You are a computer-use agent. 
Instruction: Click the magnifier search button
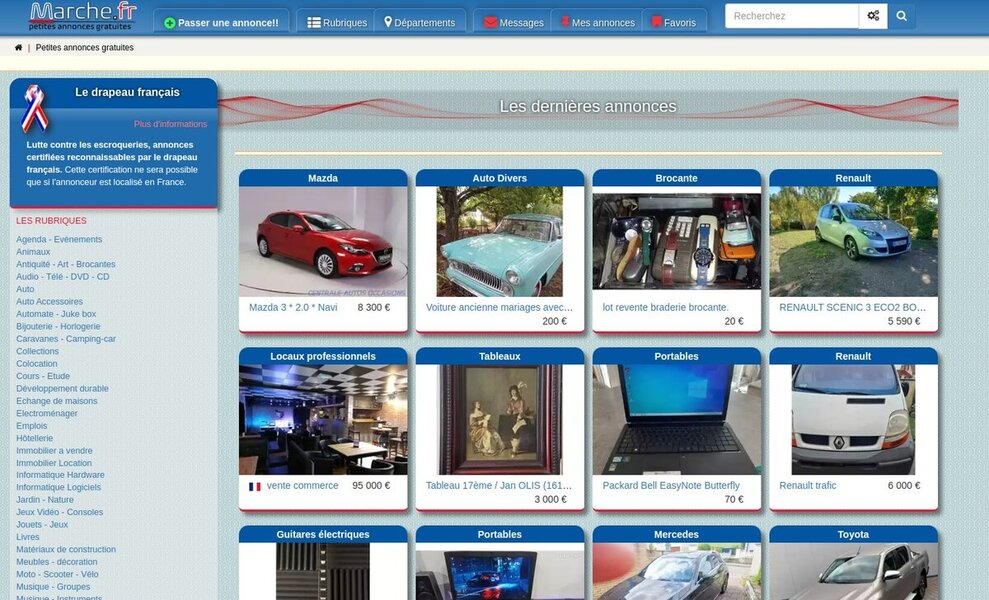click(x=902, y=16)
